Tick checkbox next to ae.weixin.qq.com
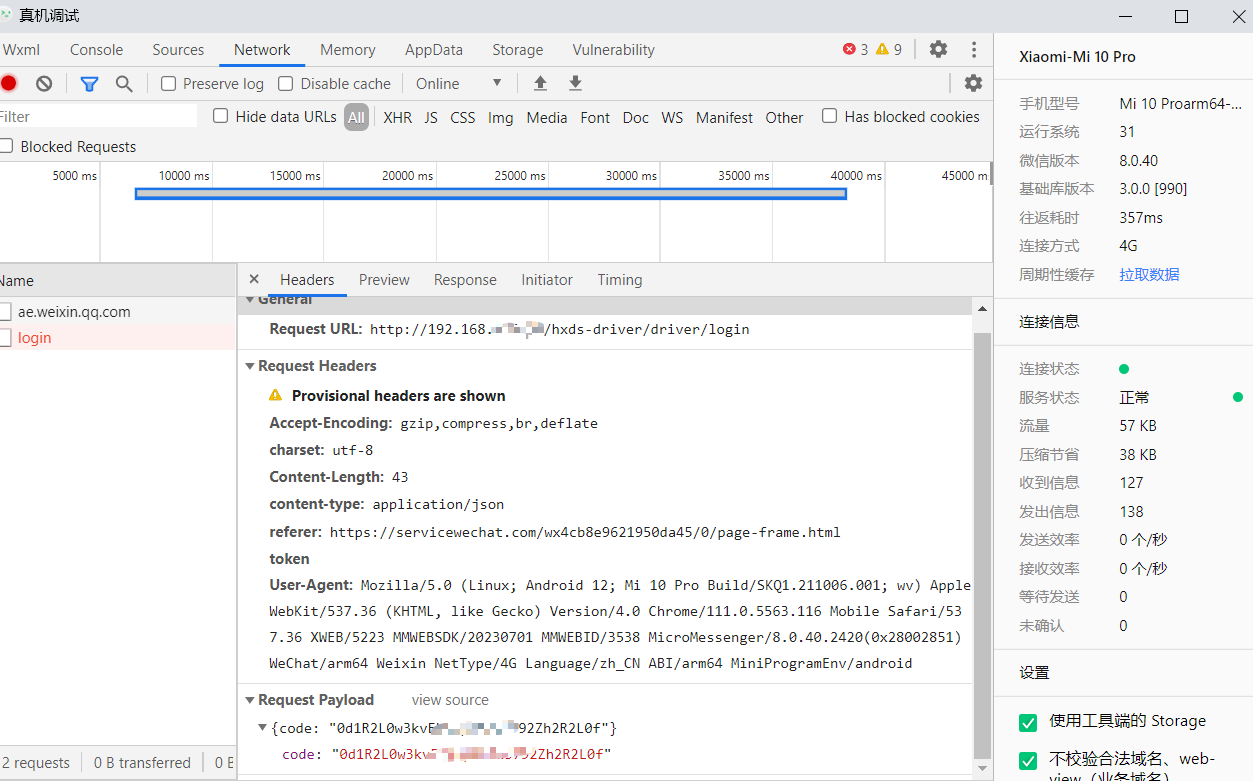This screenshot has height=781, width=1253. pos(6,312)
